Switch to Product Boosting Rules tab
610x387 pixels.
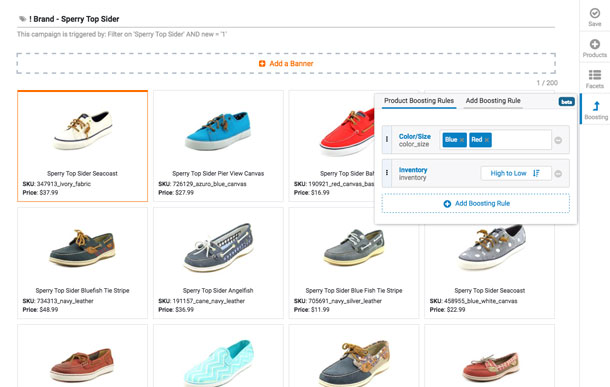coord(419,101)
